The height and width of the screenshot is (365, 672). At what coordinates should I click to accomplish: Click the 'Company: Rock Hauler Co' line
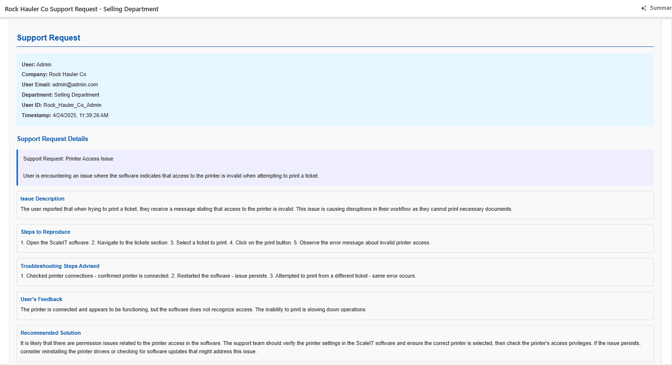tap(54, 75)
